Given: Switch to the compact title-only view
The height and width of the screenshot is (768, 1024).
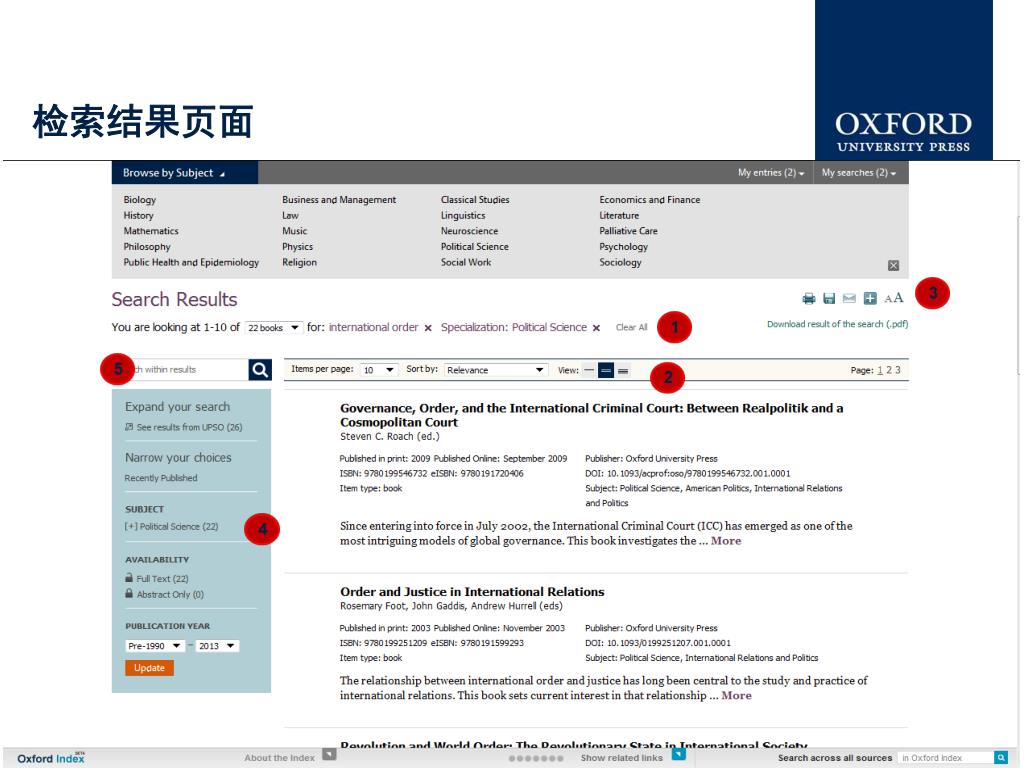Looking at the screenshot, I should click(589, 370).
